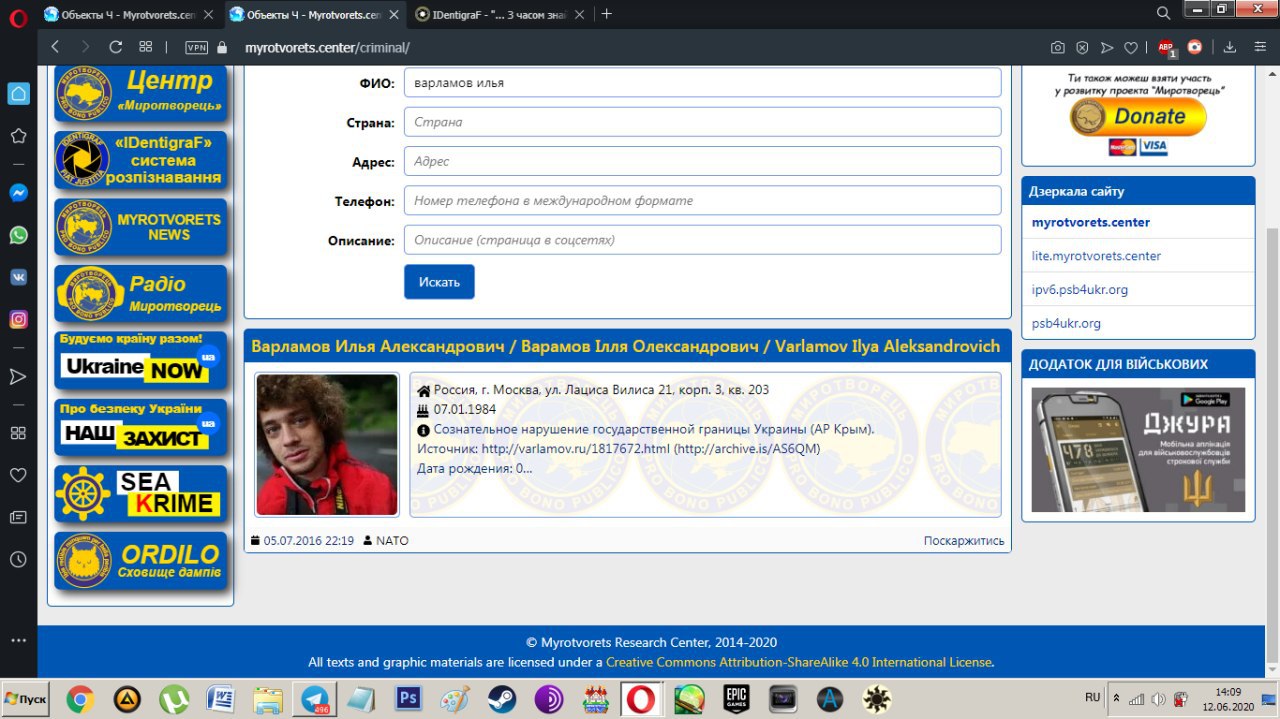
Task: Open the Ukraine NOW banner
Action: pyautogui.click(x=141, y=360)
